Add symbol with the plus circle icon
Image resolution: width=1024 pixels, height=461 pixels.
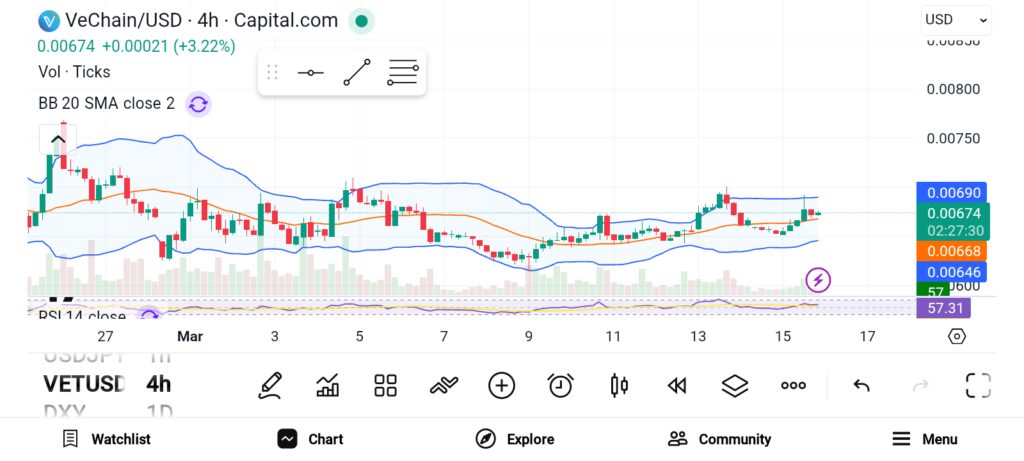click(x=501, y=385)
